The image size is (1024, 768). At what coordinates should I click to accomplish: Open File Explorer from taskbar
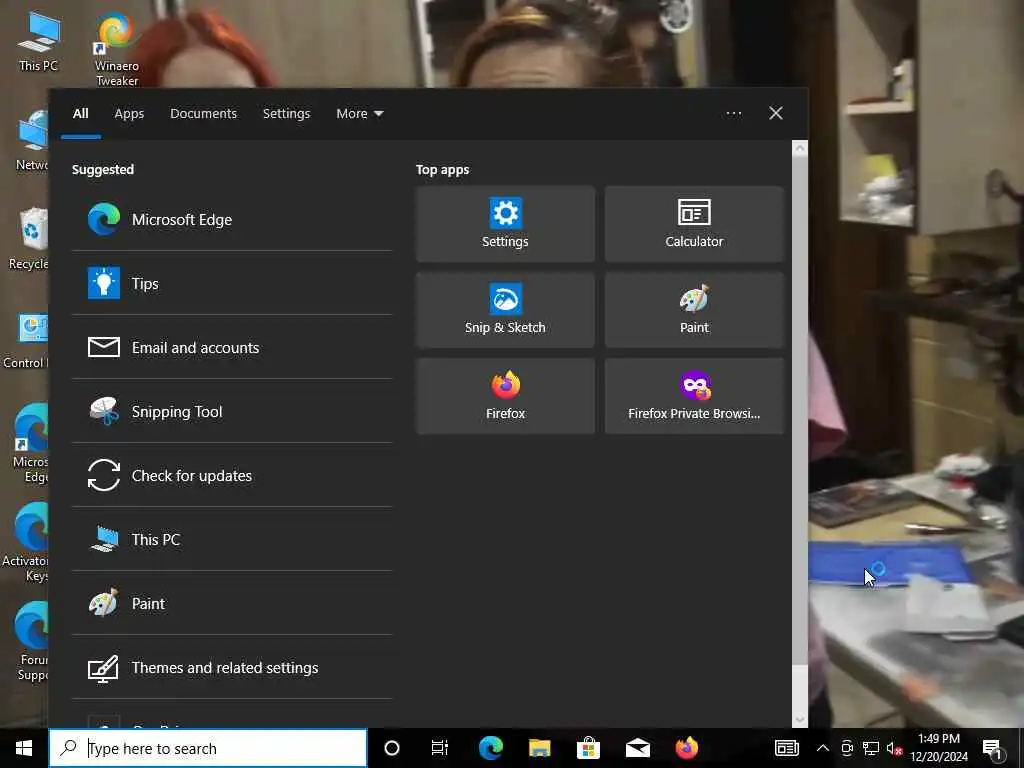click(x=540, y=748)
